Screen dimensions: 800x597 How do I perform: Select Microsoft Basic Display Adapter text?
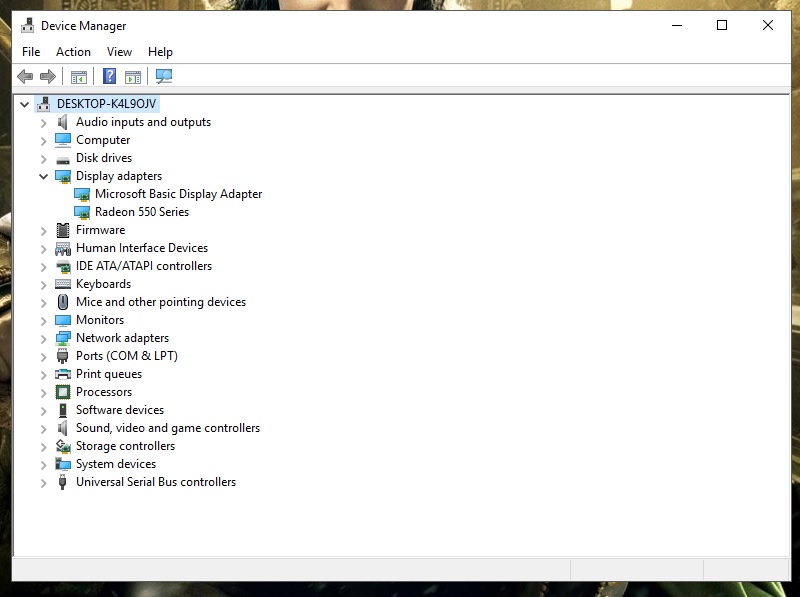coord(179,194)
